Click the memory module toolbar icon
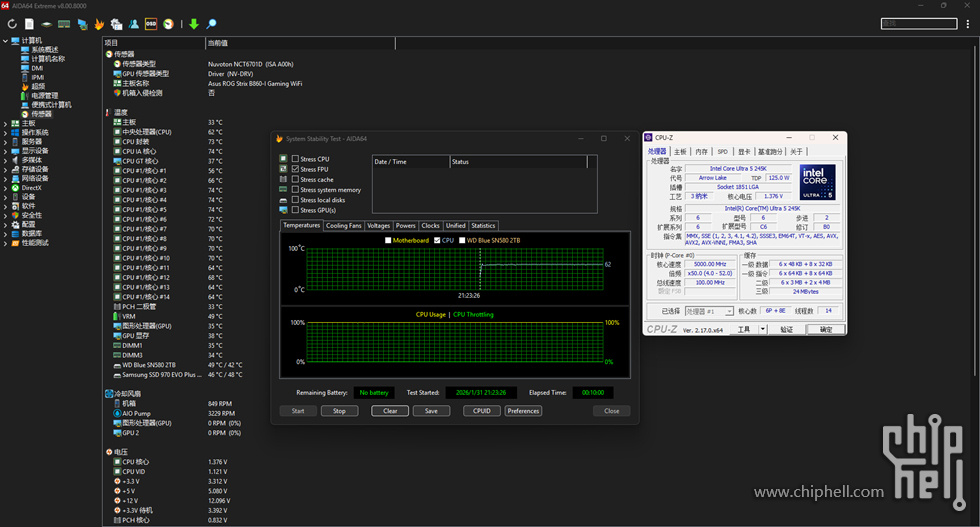 pos(64,24)
